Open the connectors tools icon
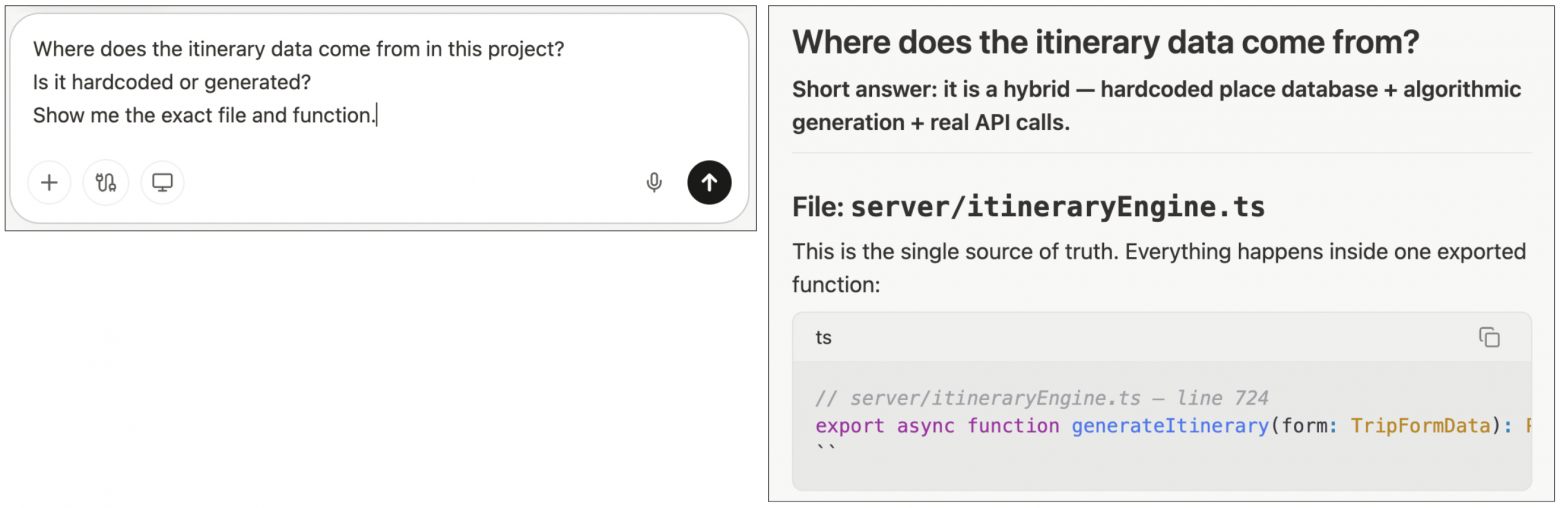Image resolution: width=1560 pixels, height=508 pixels. coord(106,183)
